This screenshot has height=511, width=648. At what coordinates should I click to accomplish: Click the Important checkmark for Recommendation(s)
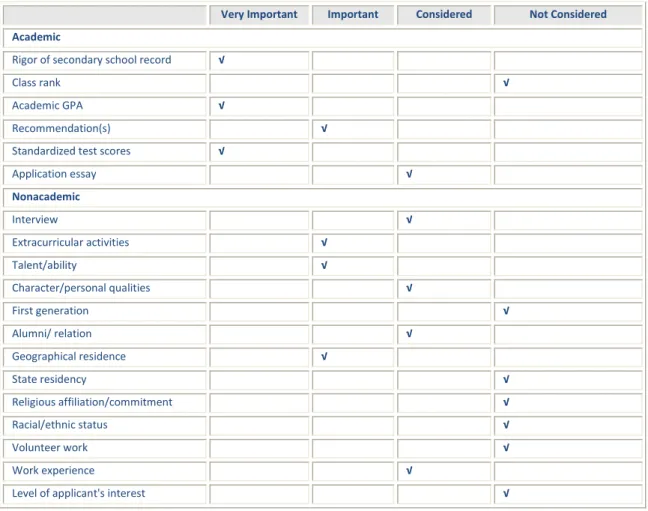pos(324,128)
